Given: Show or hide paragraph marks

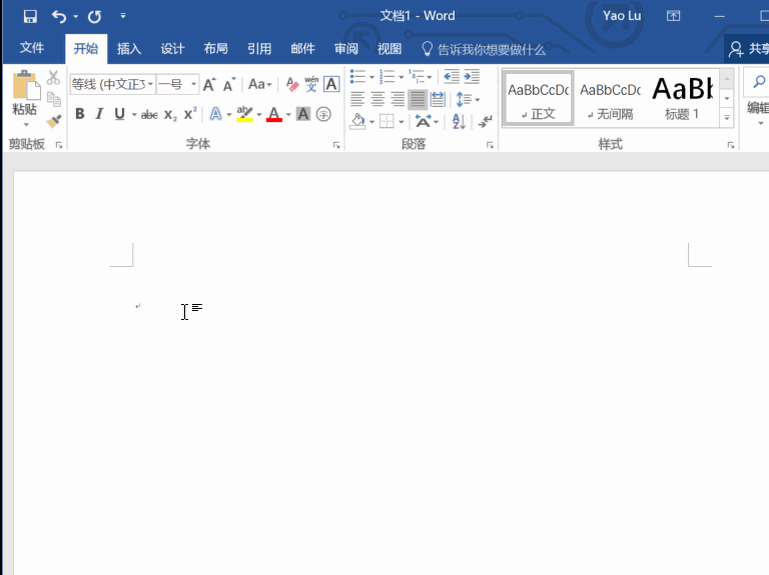Looking at the screenshot, I should click(485, 121).
